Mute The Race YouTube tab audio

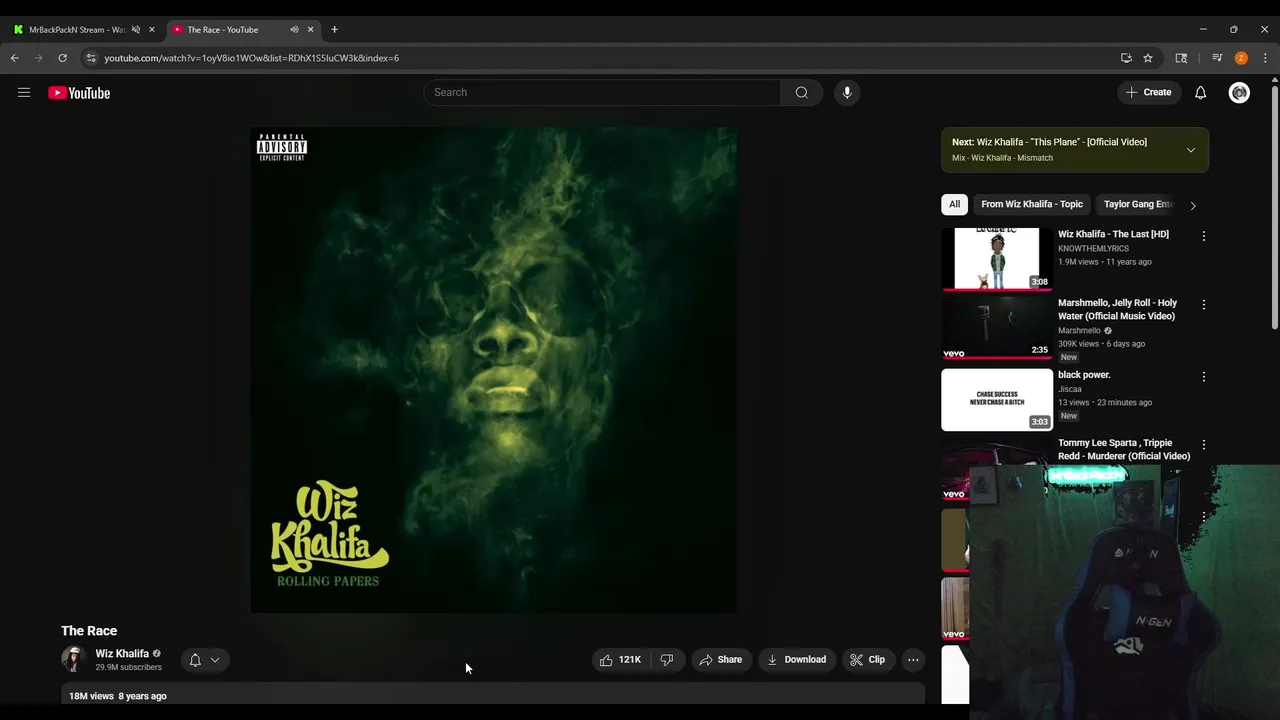pos(294,29)
